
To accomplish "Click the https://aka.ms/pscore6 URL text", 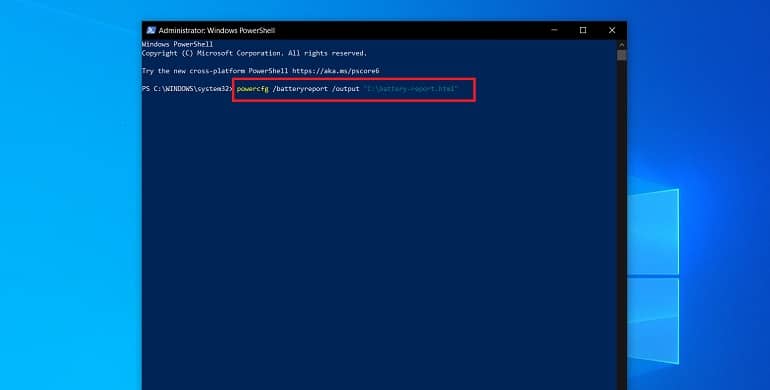I will pyautogui.click(x=336, y=71).
